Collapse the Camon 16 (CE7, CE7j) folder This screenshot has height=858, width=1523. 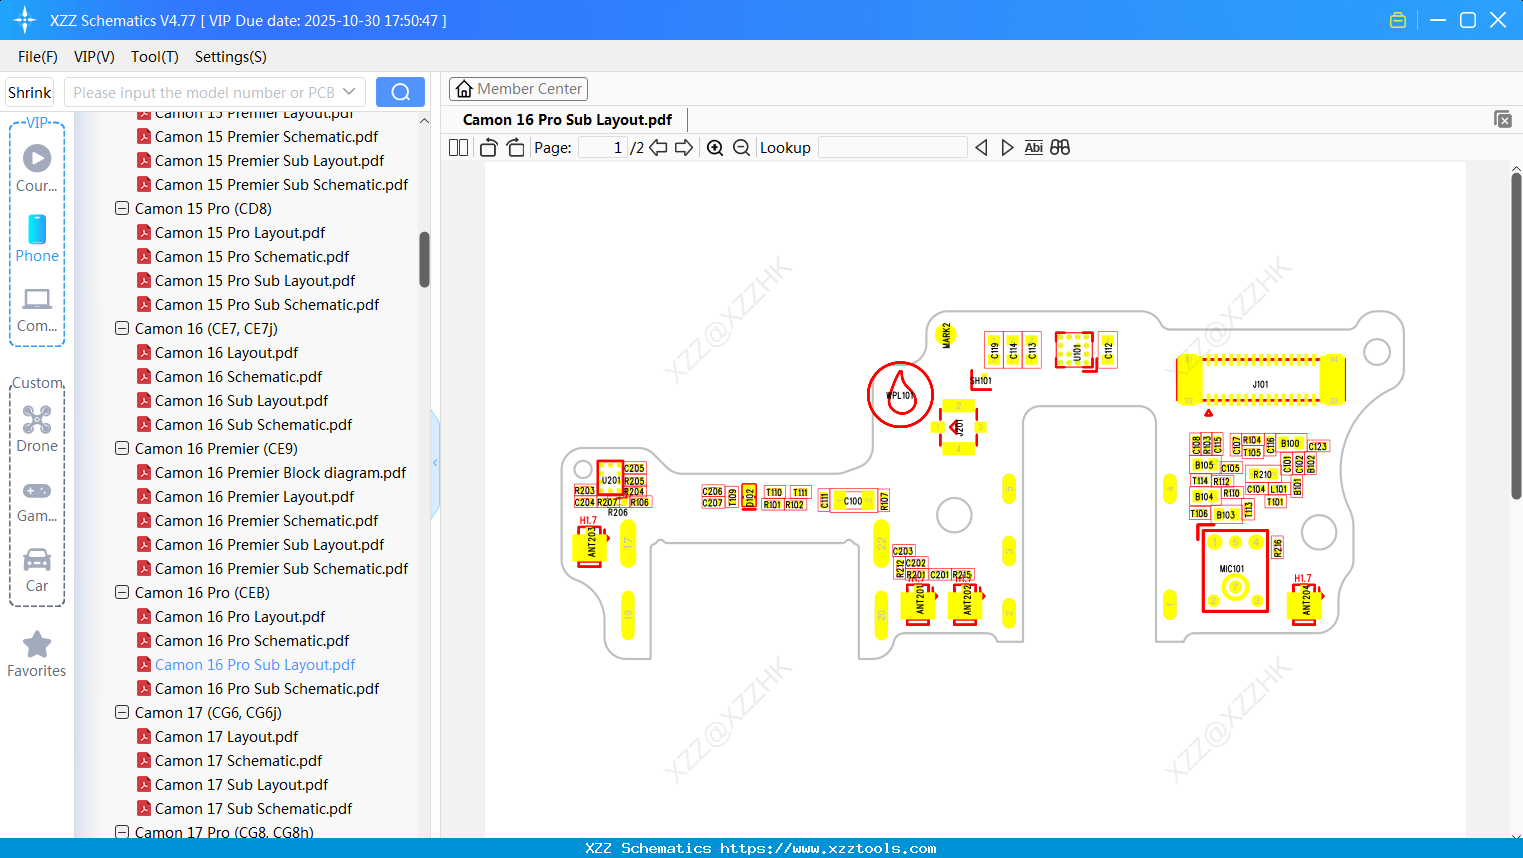coord(122,329)
